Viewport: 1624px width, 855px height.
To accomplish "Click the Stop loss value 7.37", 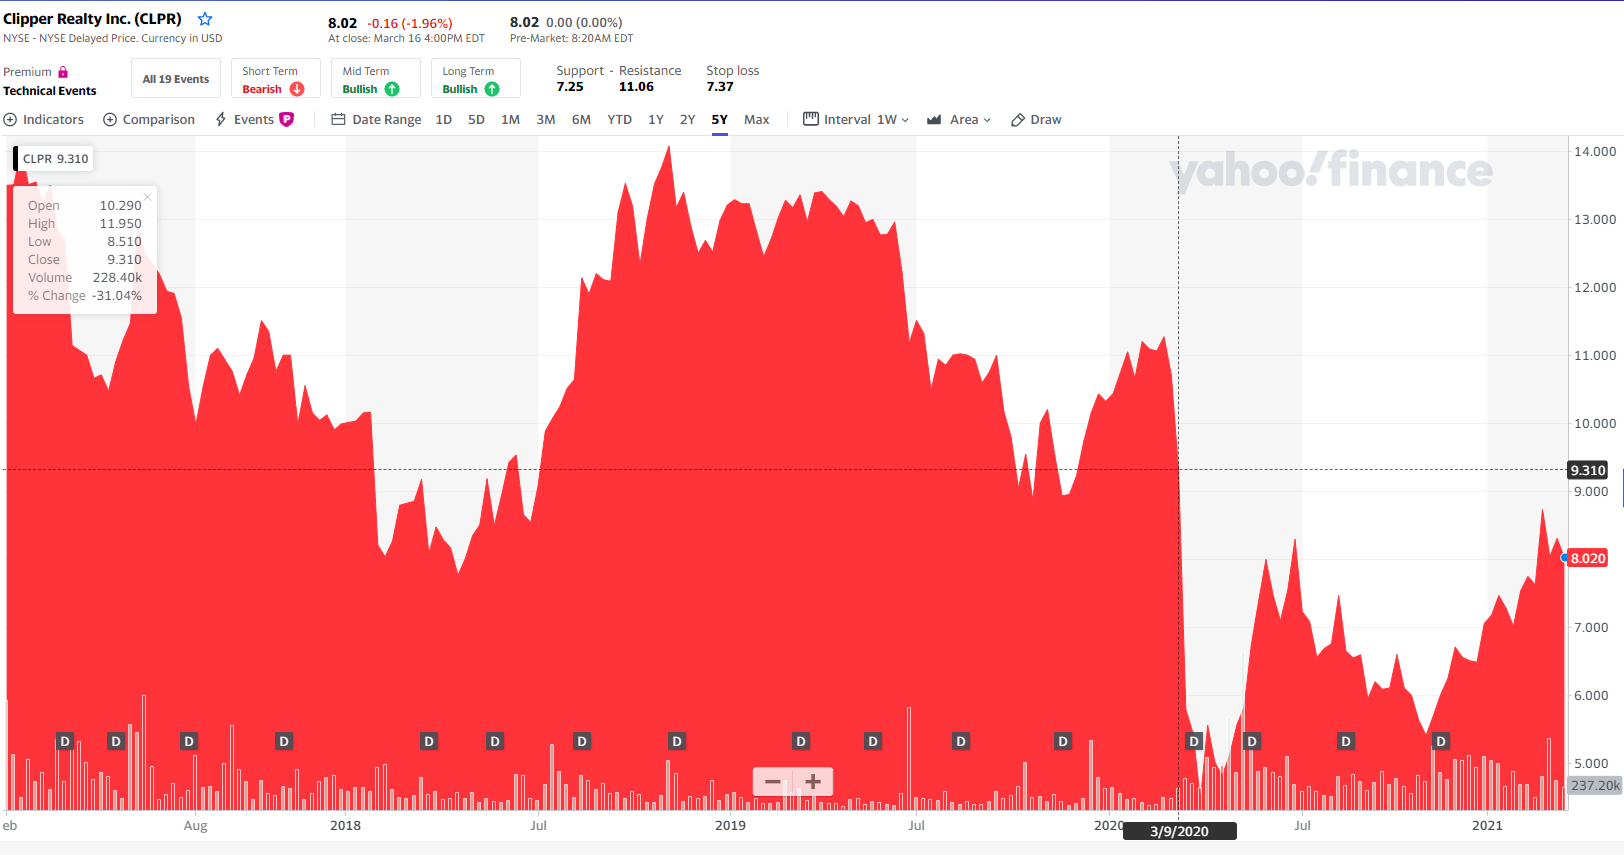I will click(x=720, y=87).
